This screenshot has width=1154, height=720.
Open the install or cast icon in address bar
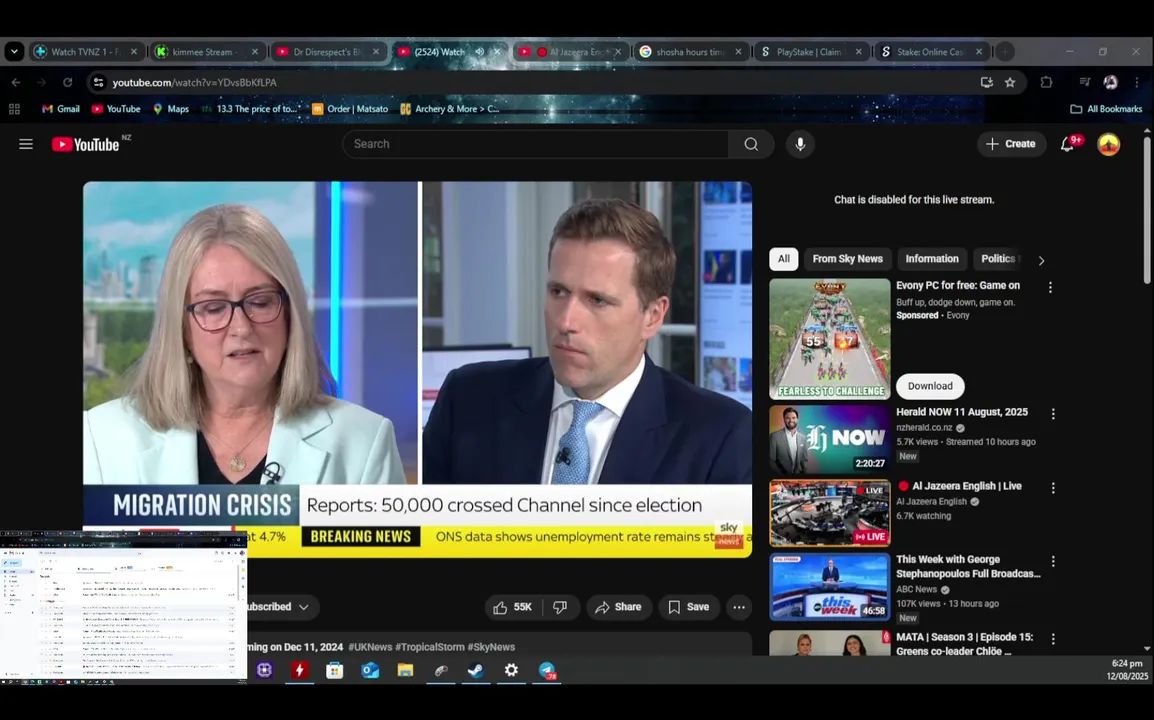[986, 82]
